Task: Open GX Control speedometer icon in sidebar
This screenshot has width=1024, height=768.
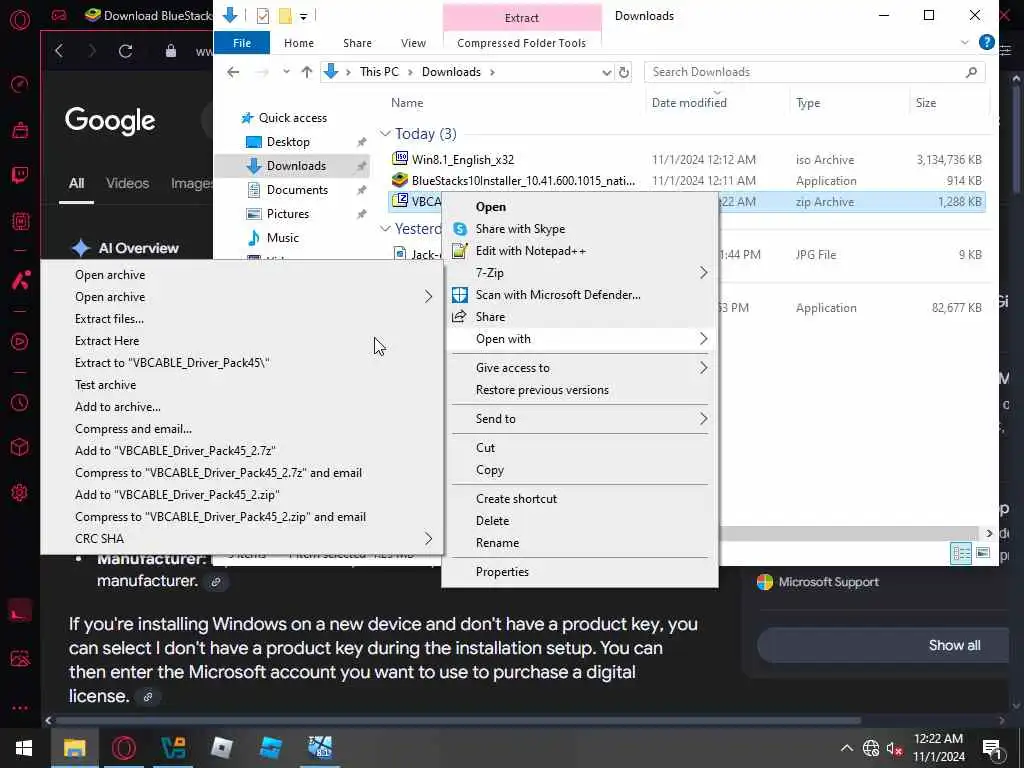Action: (20, 84)
